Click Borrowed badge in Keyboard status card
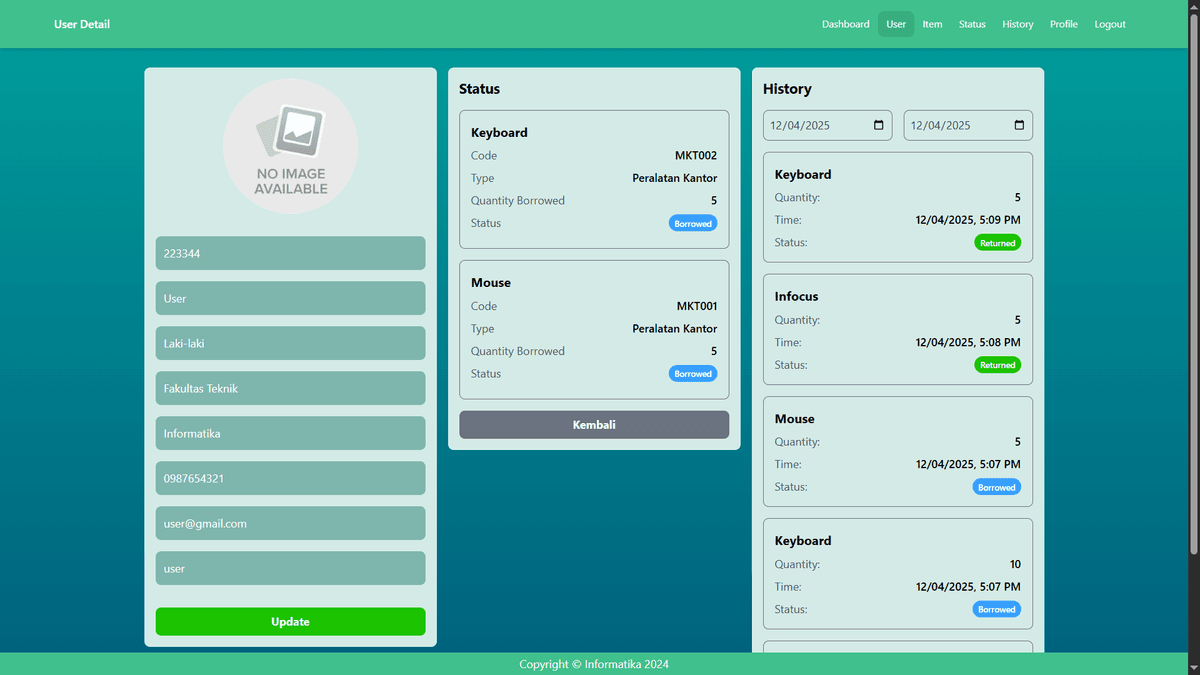The height and width of the screenshot is (675, 1200). [693, 224]
